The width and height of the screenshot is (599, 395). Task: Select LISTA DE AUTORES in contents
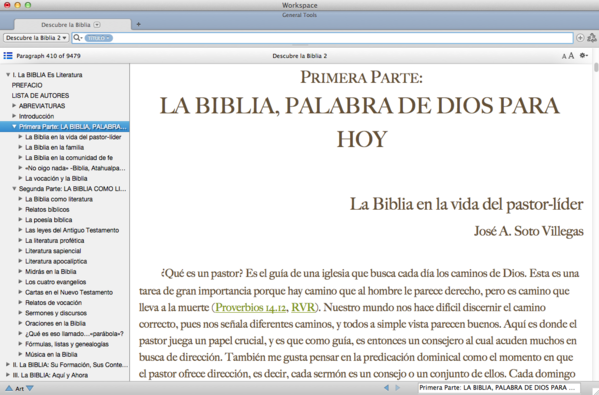[40, 96]
